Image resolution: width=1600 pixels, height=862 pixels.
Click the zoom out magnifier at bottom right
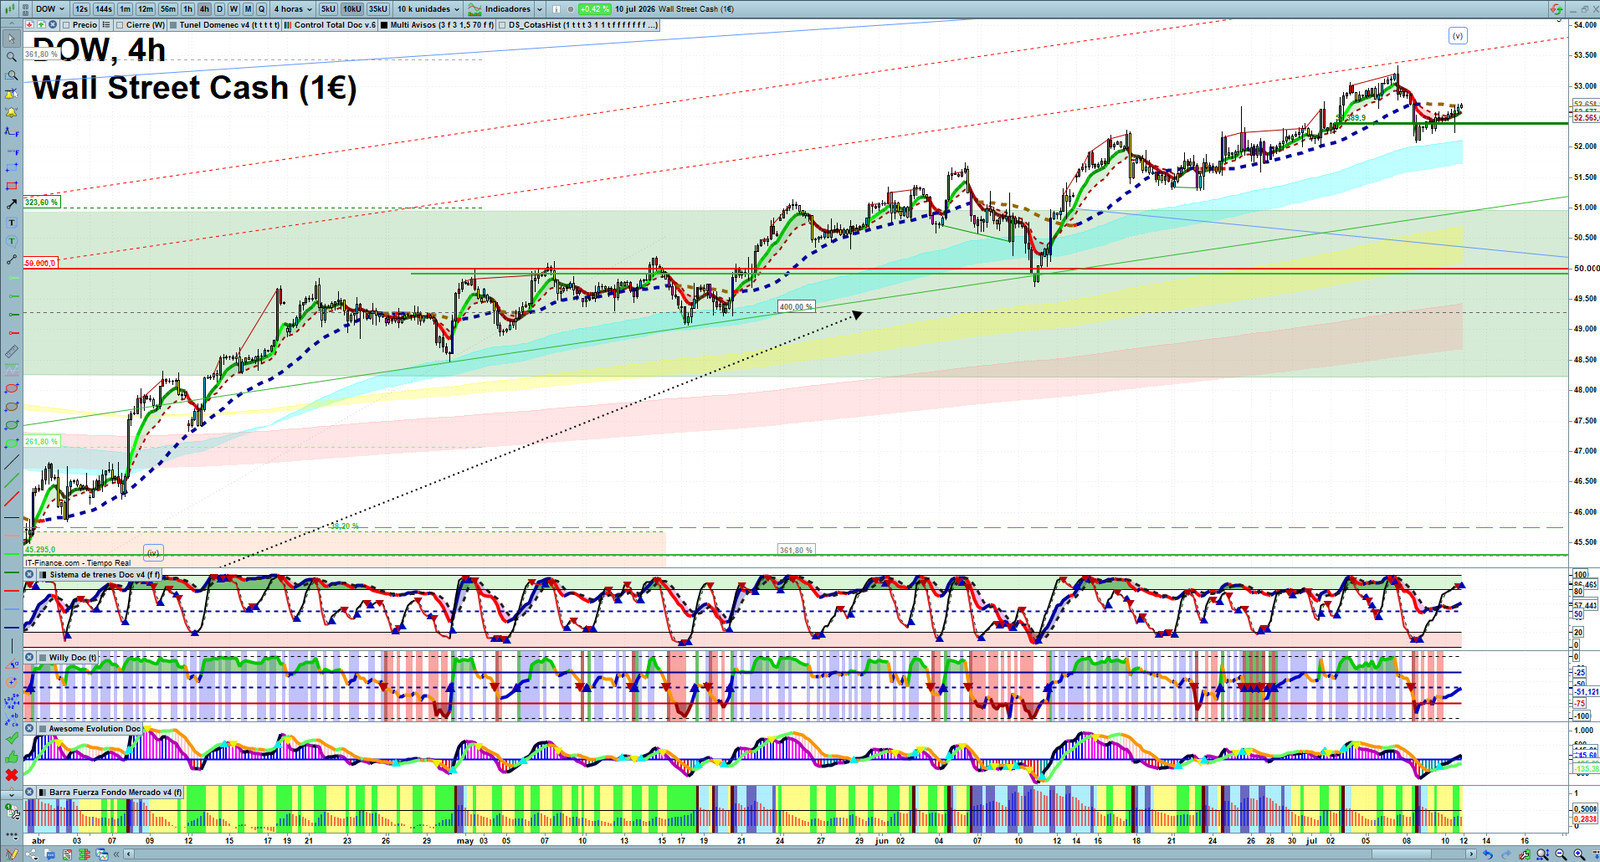click(x=1560, y=855)
